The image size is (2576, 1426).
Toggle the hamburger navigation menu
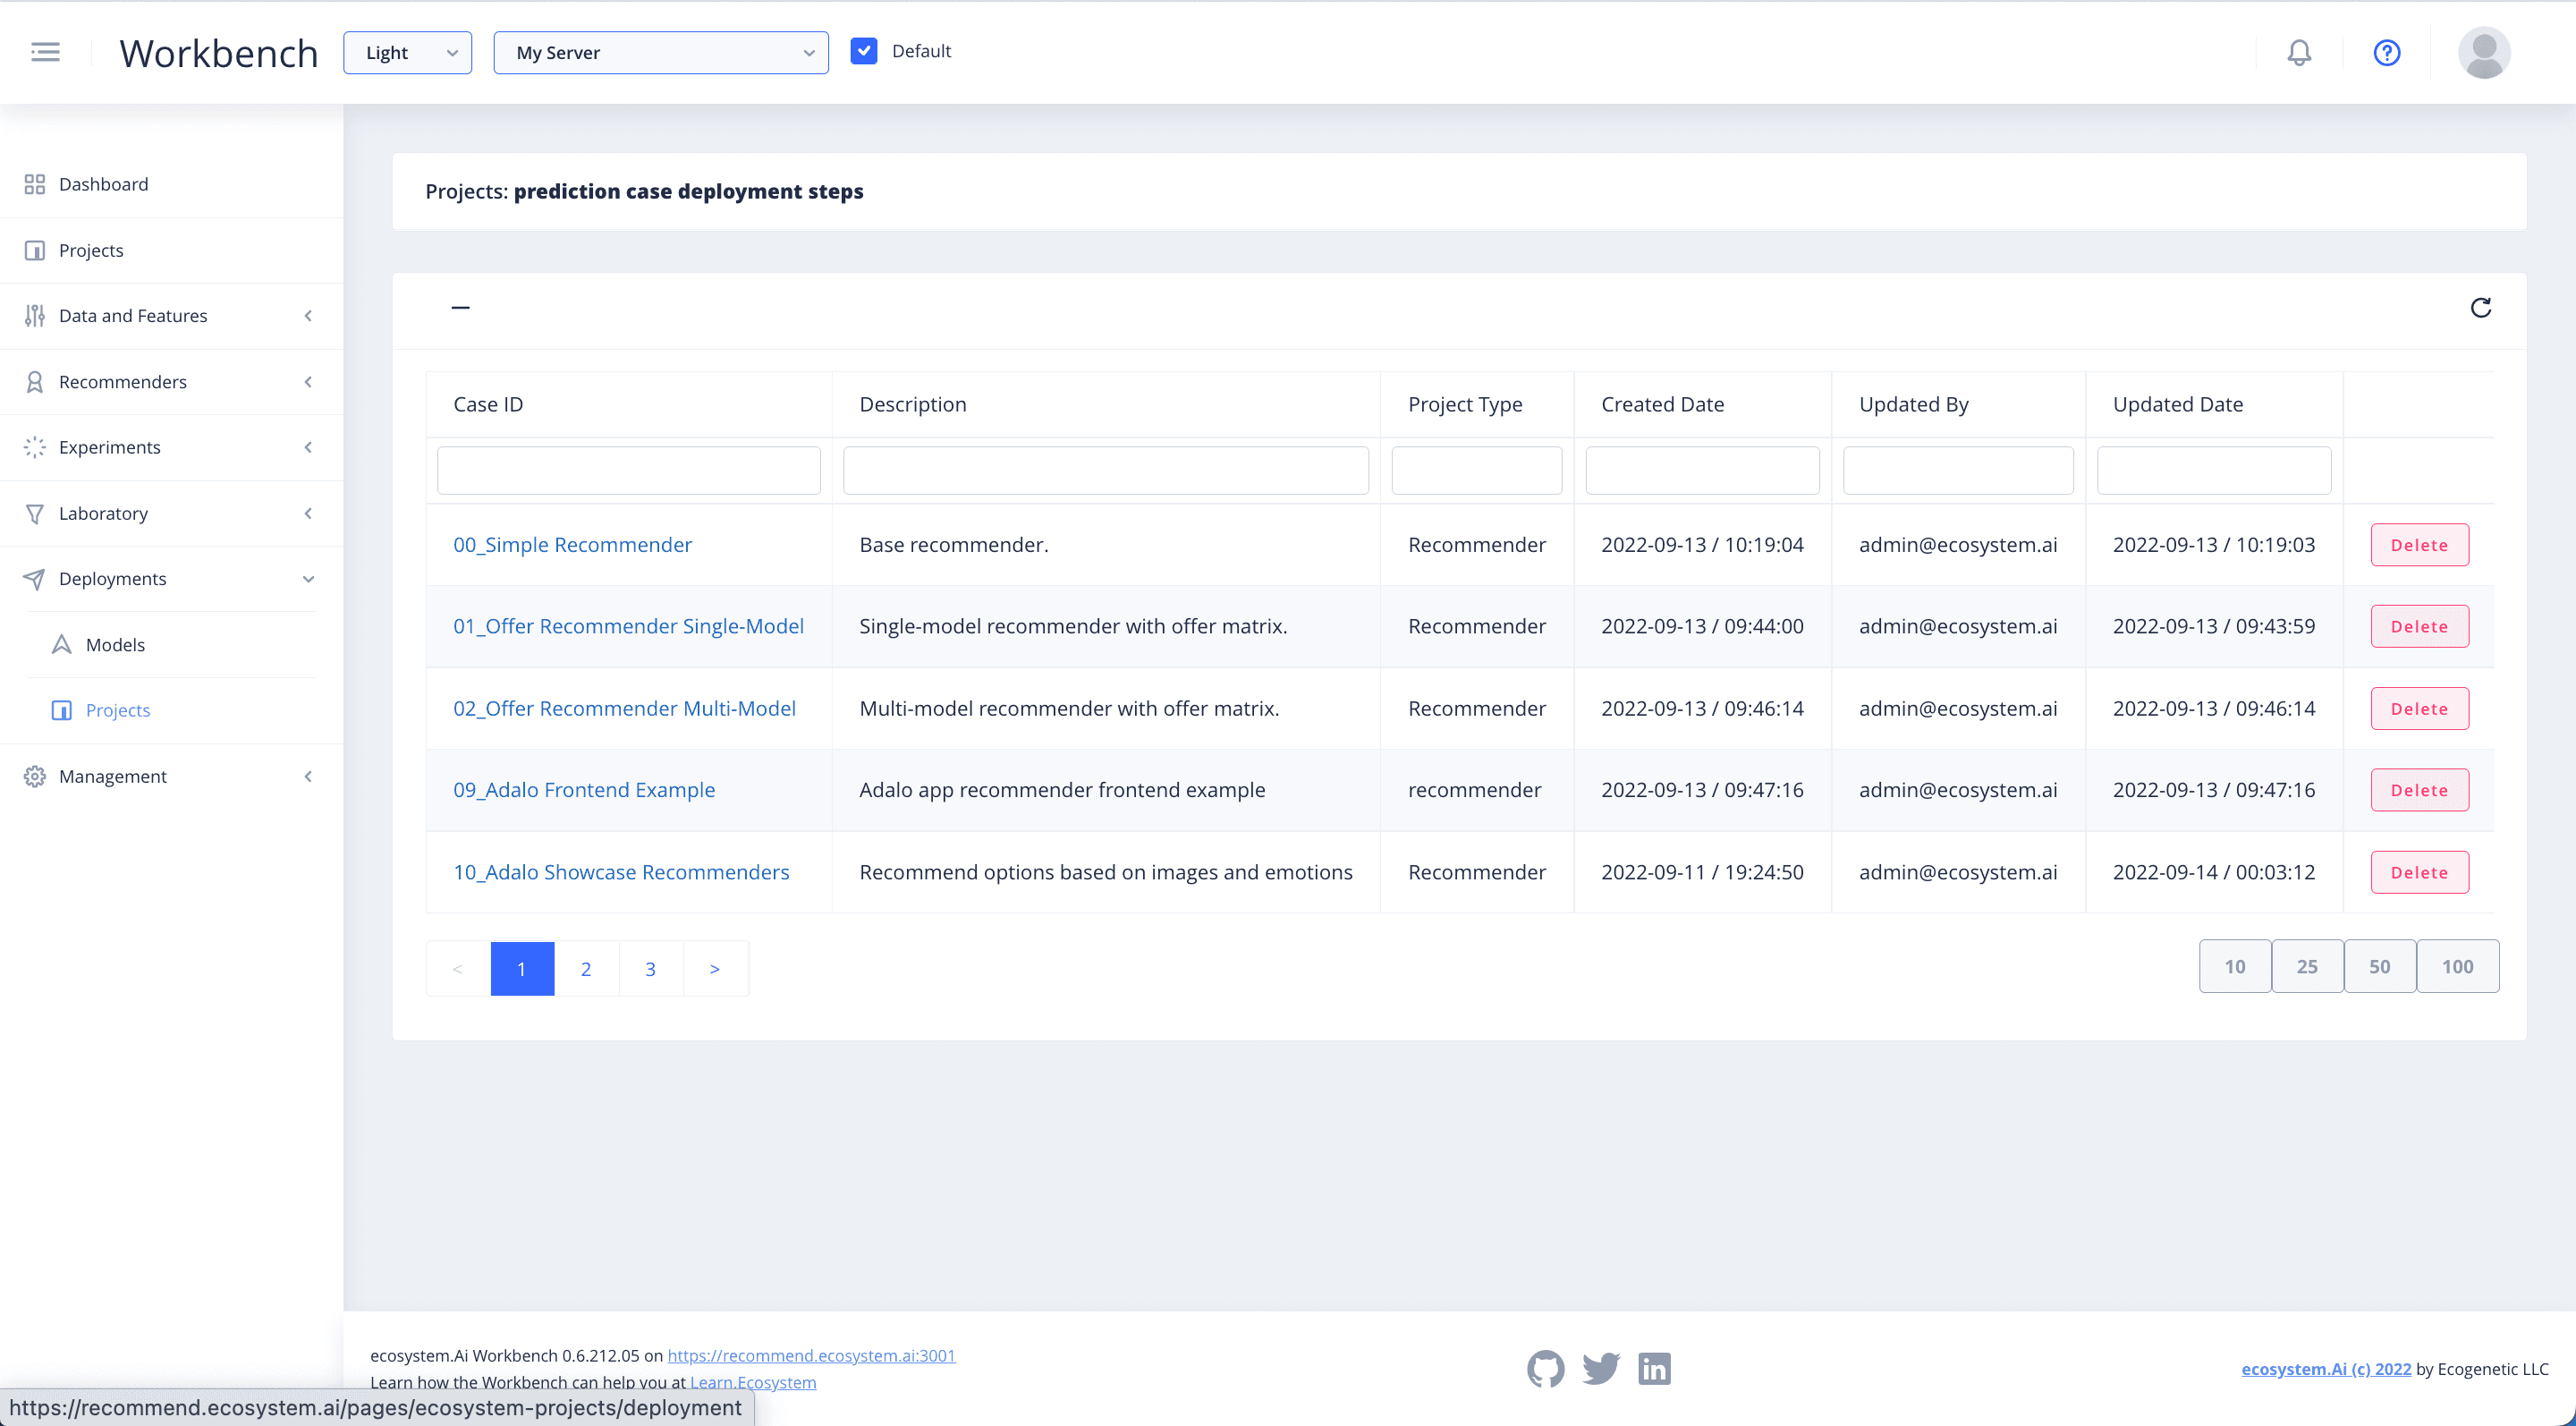(x=45, y=51)
